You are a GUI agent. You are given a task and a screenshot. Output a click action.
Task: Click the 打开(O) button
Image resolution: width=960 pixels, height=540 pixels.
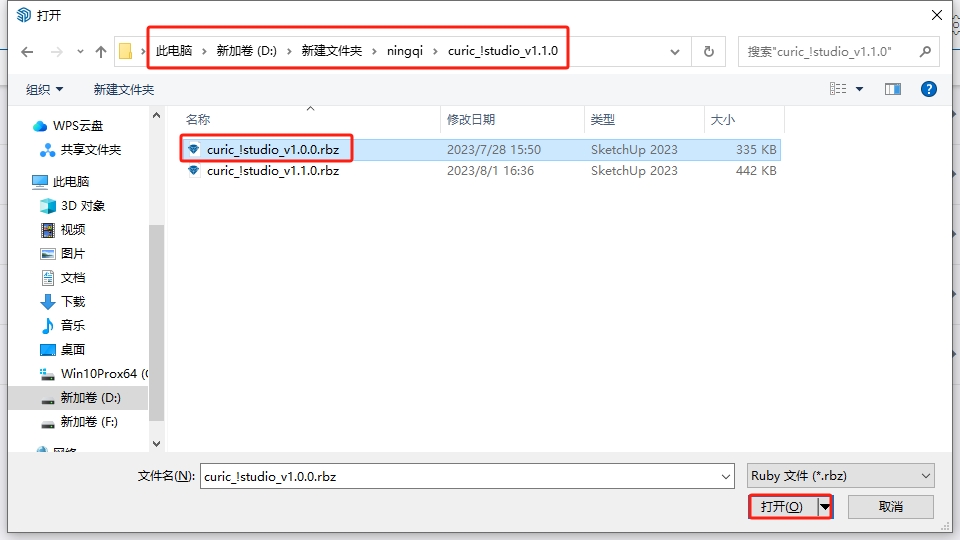click(782, 507)
